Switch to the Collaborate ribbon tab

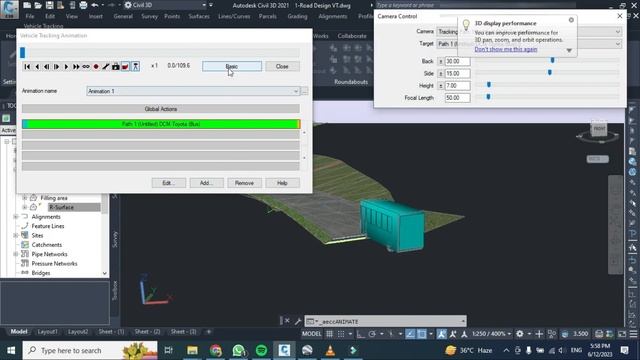[352, 36]
